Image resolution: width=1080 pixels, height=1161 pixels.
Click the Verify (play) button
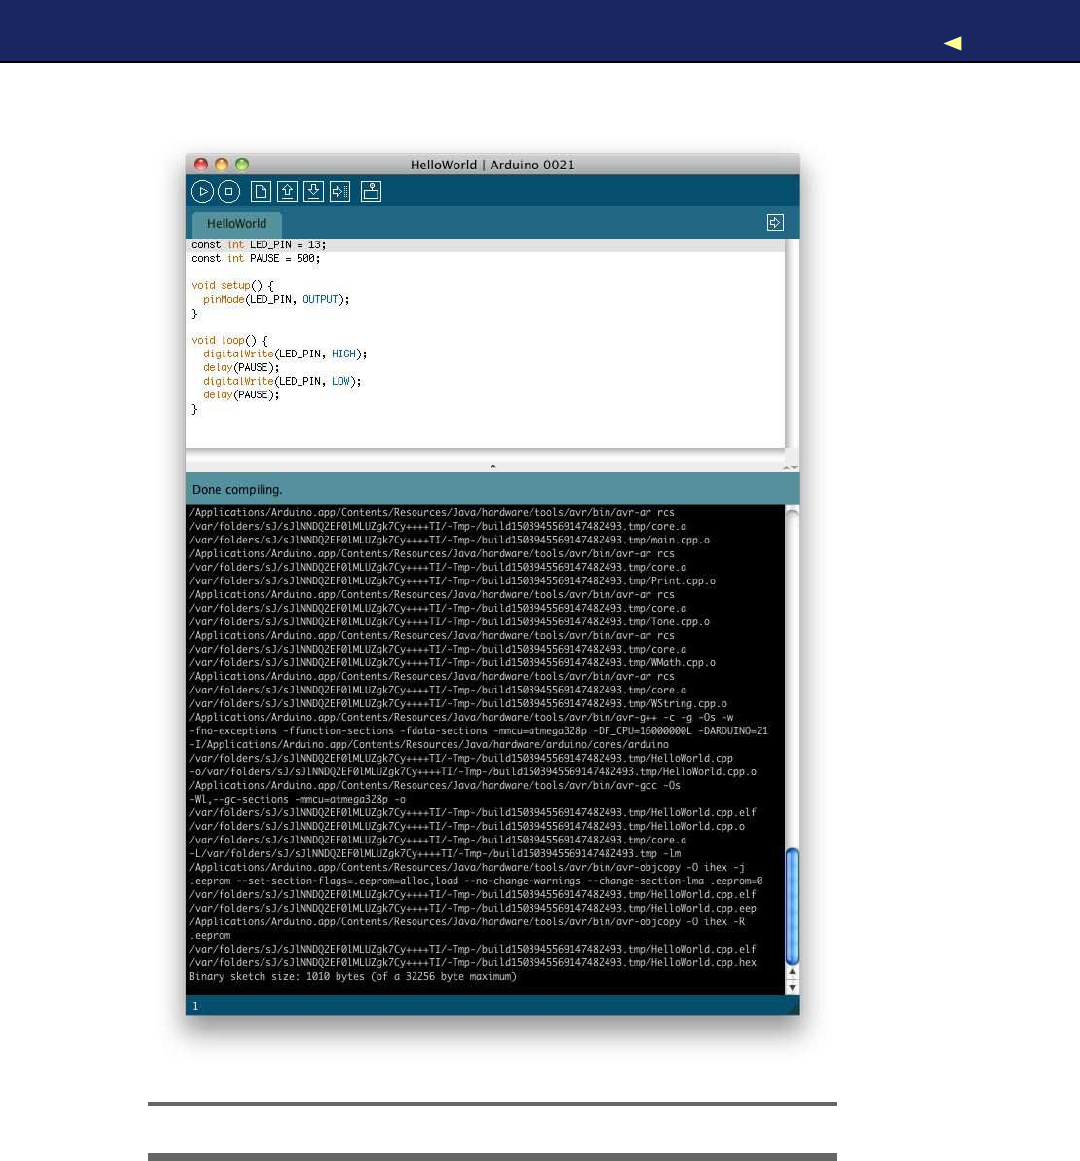202,192
